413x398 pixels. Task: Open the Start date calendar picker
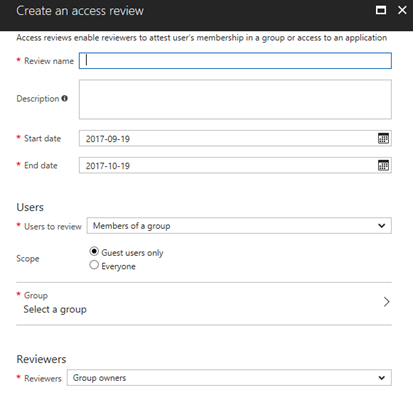(x=383, y=138)
